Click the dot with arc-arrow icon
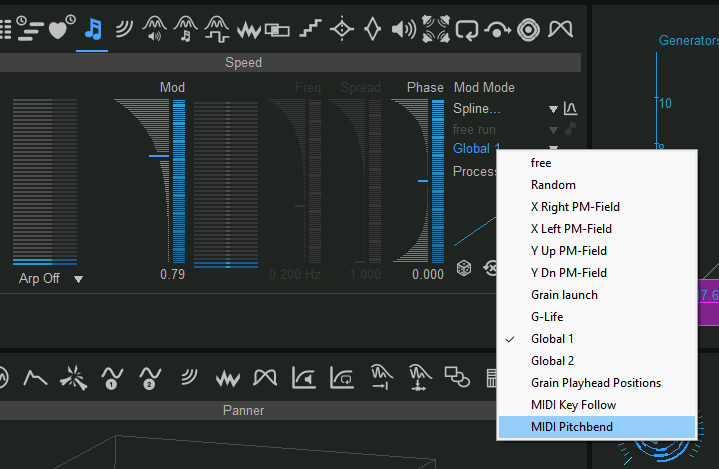 coord(498,30)
